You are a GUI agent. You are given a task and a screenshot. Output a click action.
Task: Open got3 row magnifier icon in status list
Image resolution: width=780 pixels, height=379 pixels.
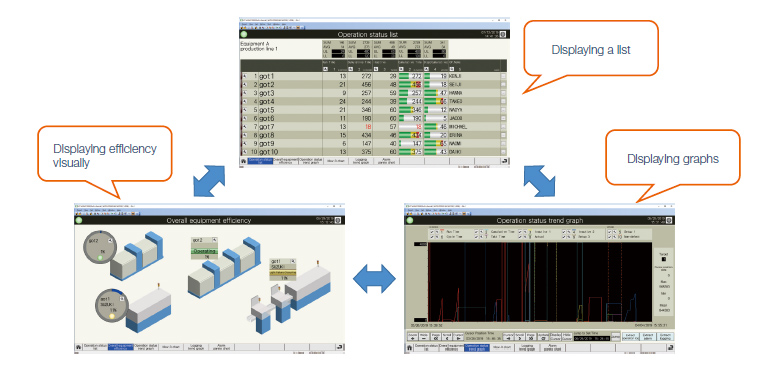[x=245, y=93]
